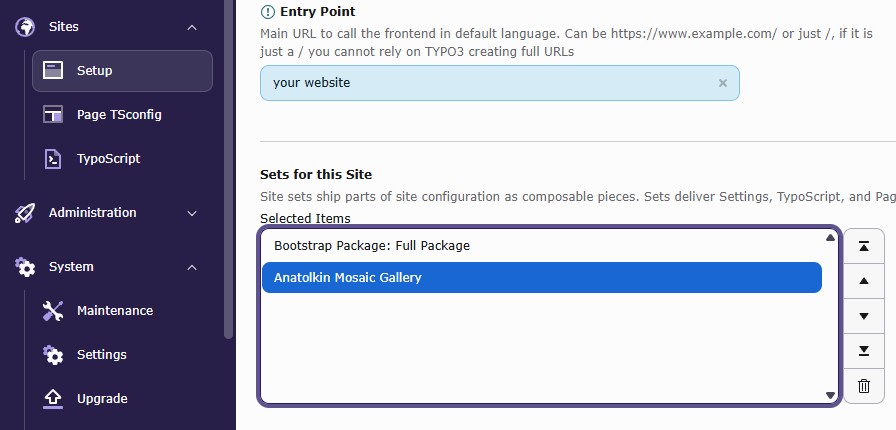The width and height of the screenshot is (896, 430).
Task: Click the Page TSconfig icon
Action: 53,114
